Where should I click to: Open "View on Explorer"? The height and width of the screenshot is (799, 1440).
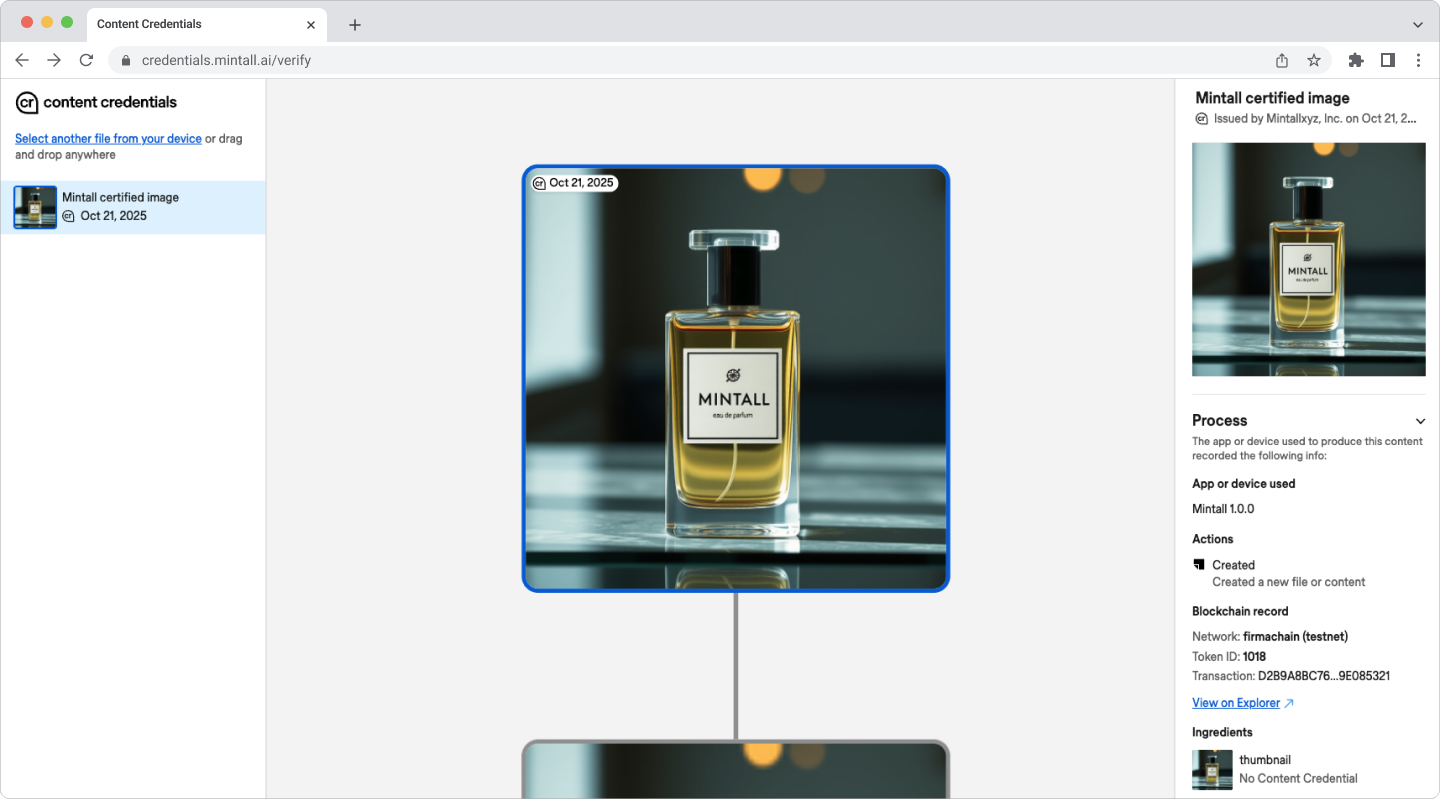point(1236,702)
